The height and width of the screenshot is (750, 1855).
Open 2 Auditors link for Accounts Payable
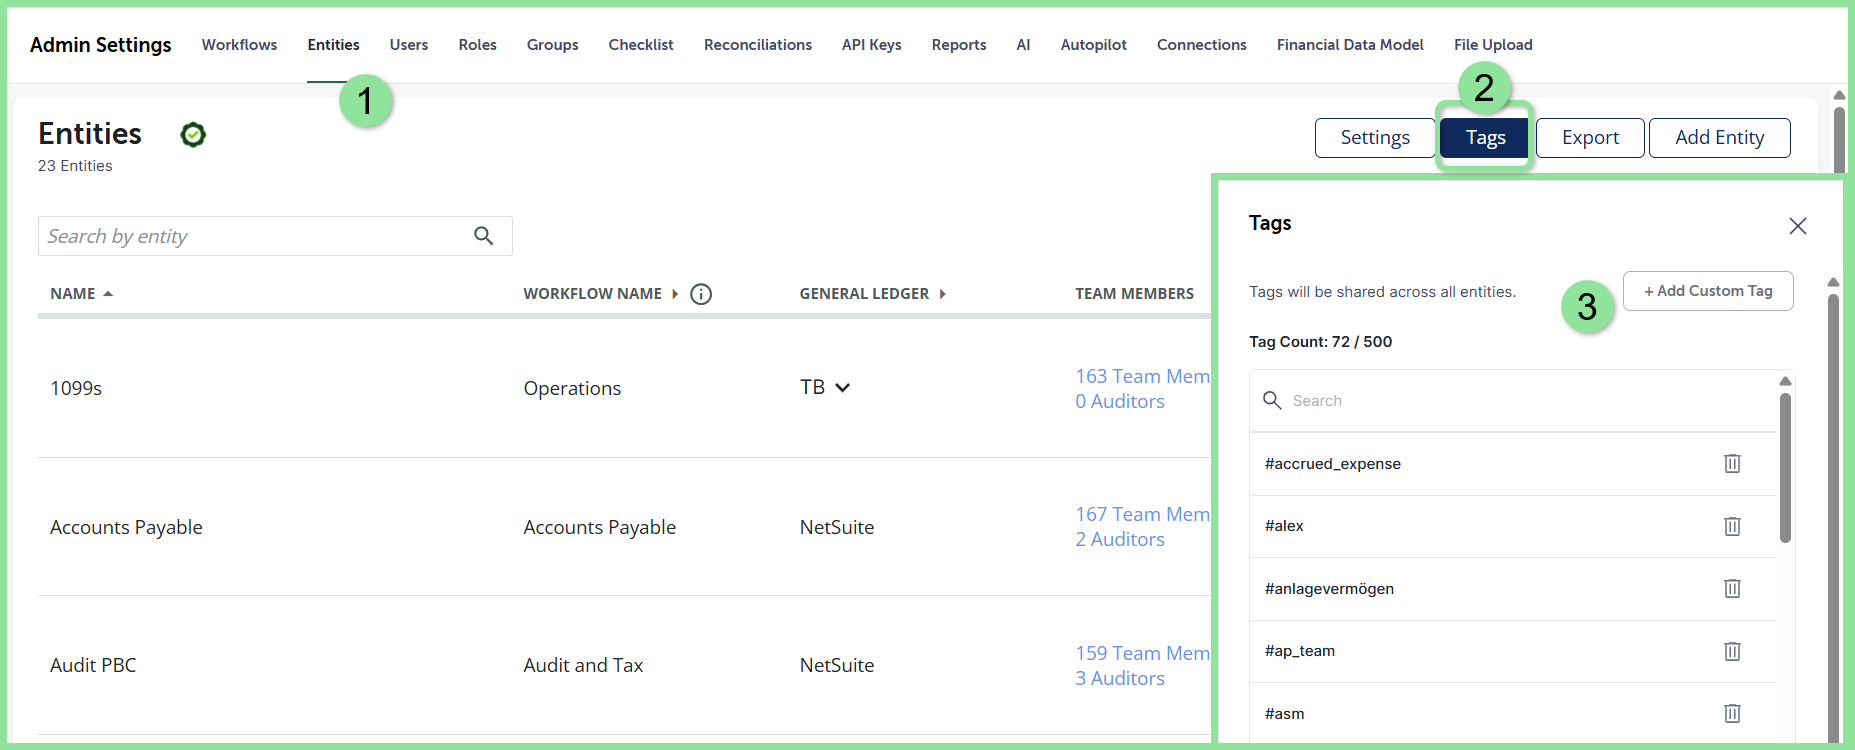[1120, 539]
